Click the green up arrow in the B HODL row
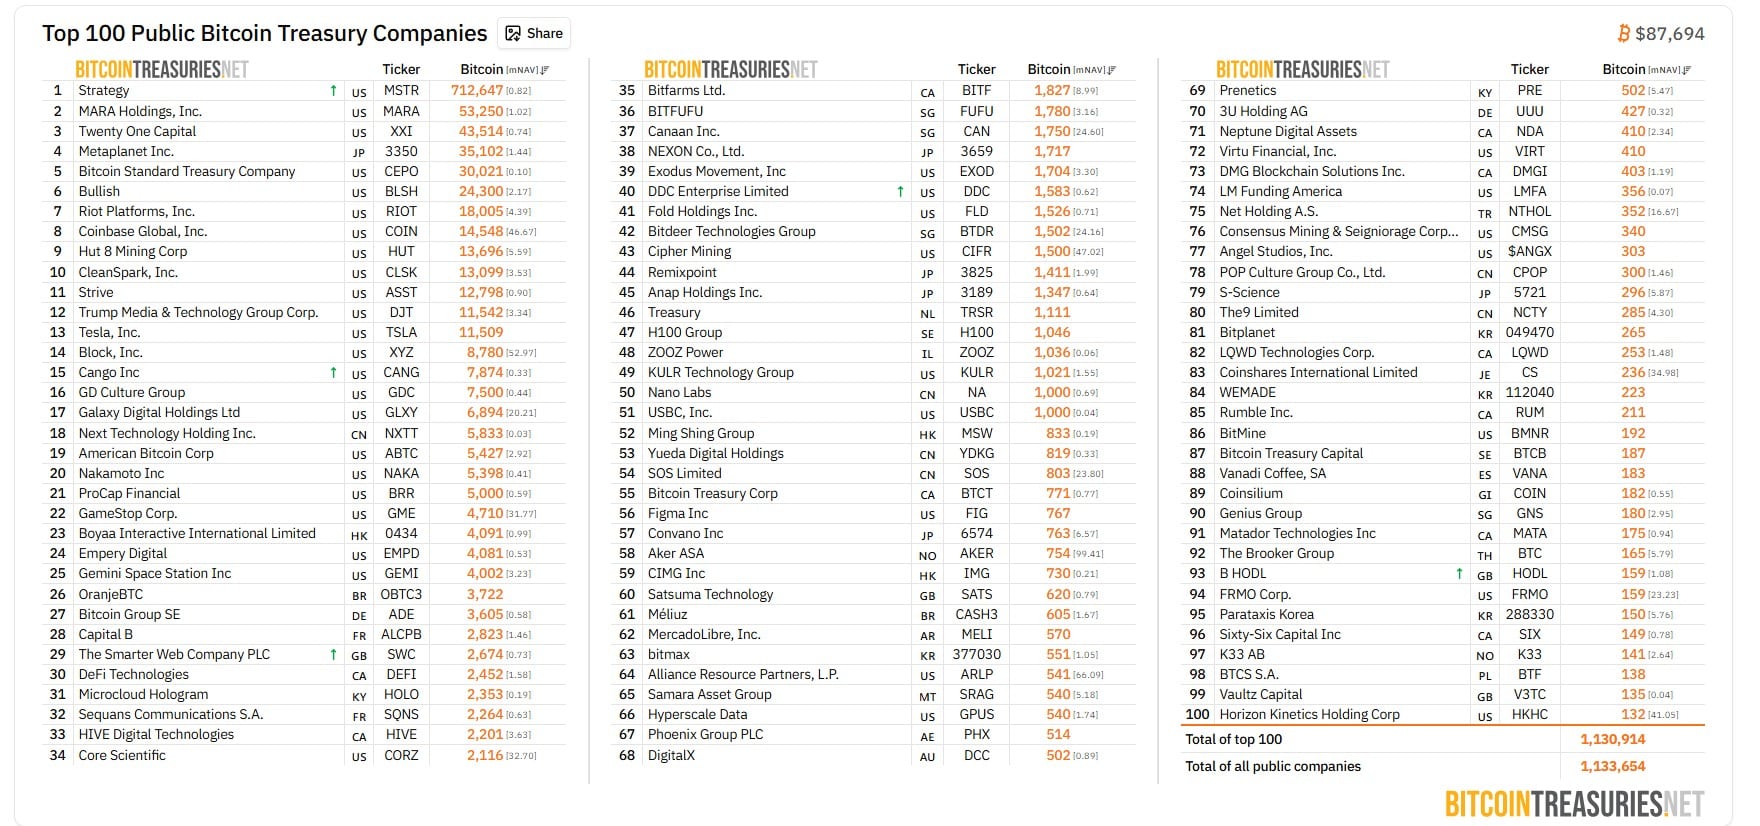 tap(1459, 574)
